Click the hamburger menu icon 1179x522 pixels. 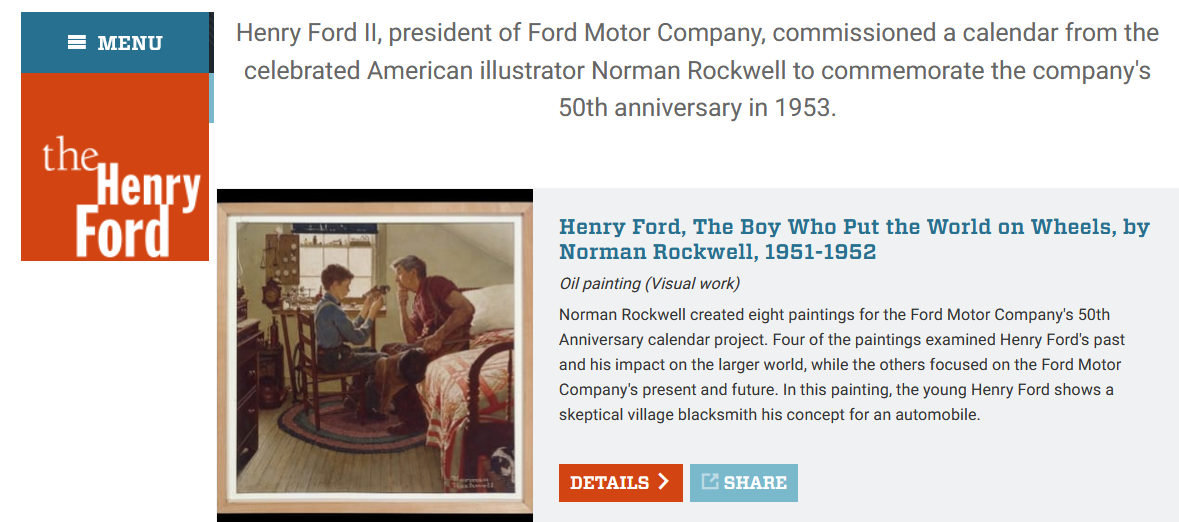[76, 42]
